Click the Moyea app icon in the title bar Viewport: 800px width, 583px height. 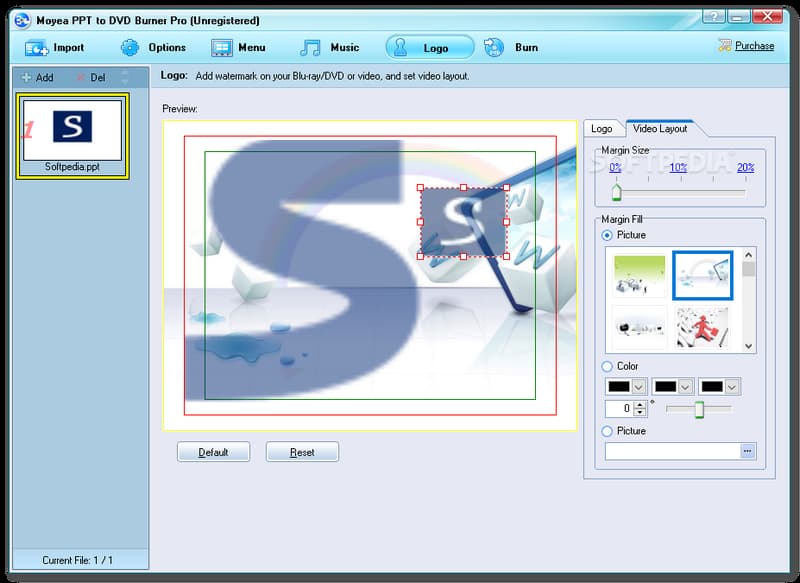tap(22, 20)
